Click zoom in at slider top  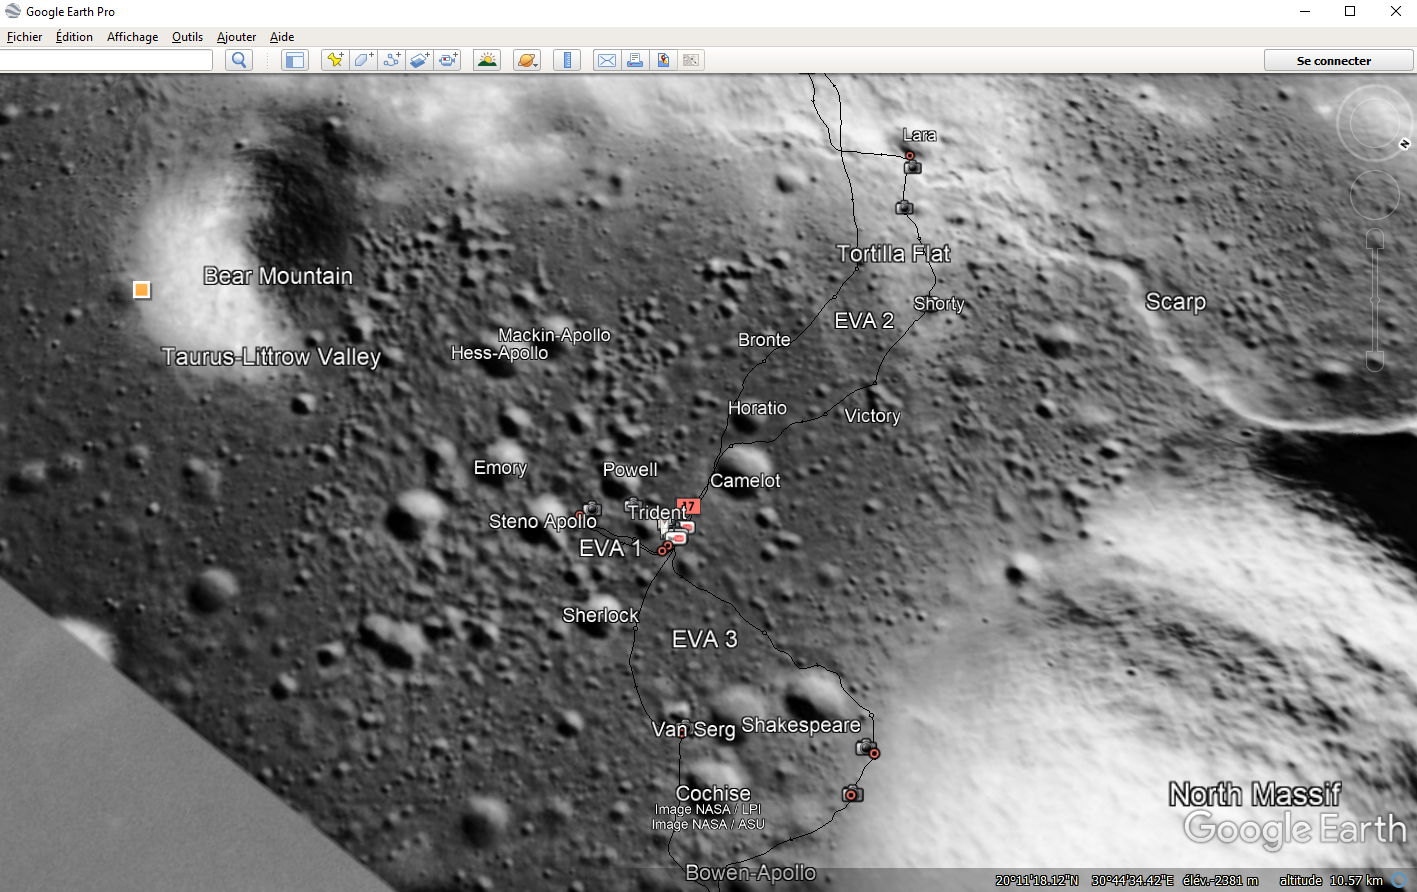tap(1375, 238)
